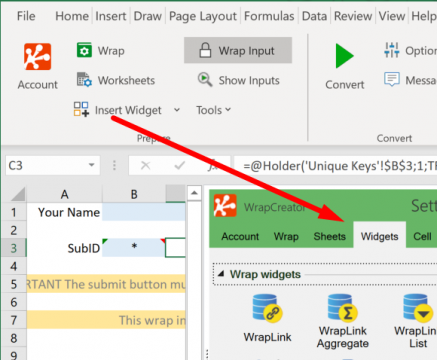
Task: Collapse the Wrap widgets section
Action: point(221,274)
